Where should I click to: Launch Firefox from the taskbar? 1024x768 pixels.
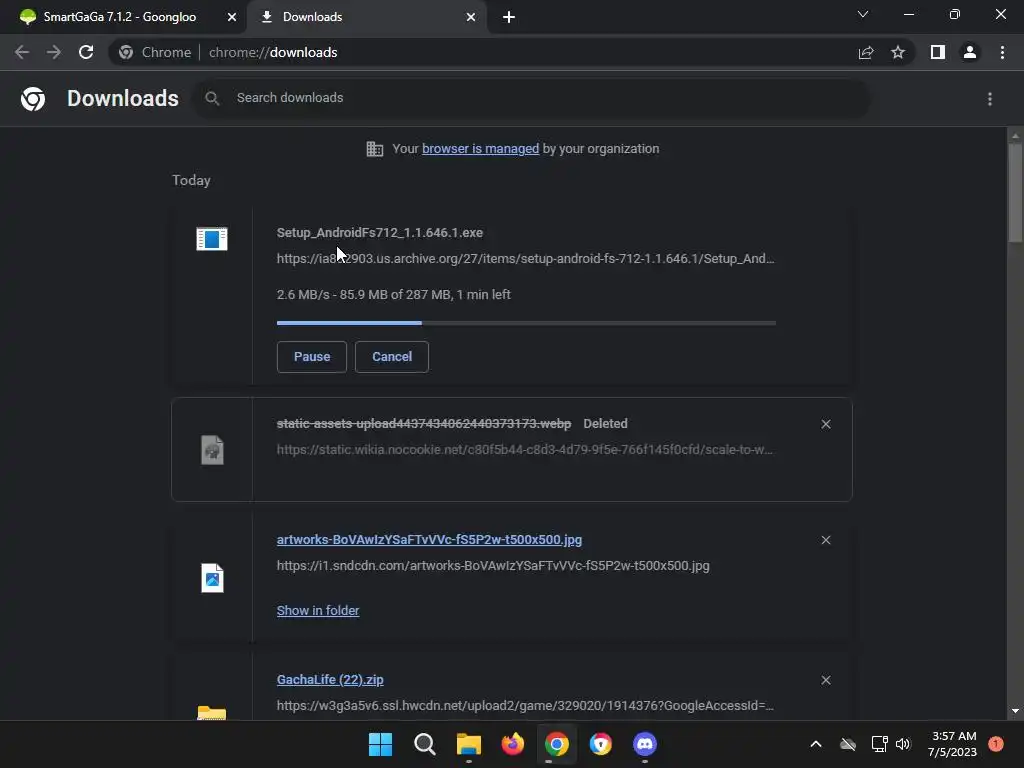pos(513,744)
